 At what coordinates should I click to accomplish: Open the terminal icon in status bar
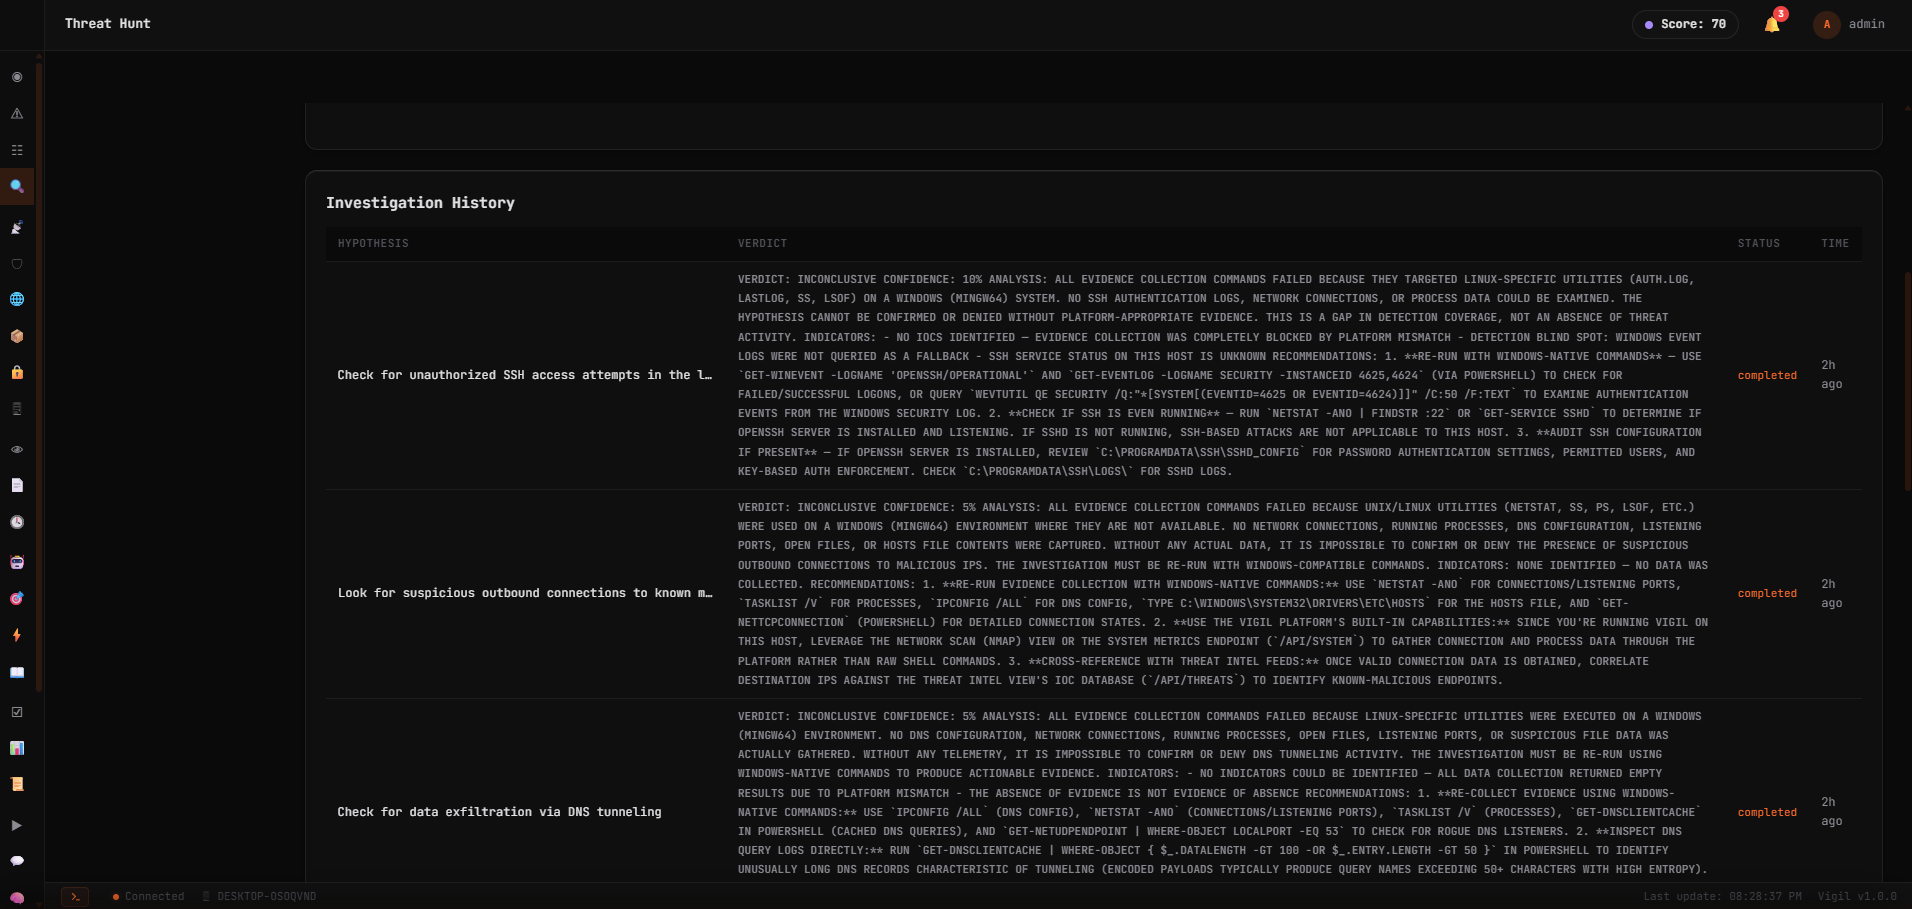click(x=75, y=897)
